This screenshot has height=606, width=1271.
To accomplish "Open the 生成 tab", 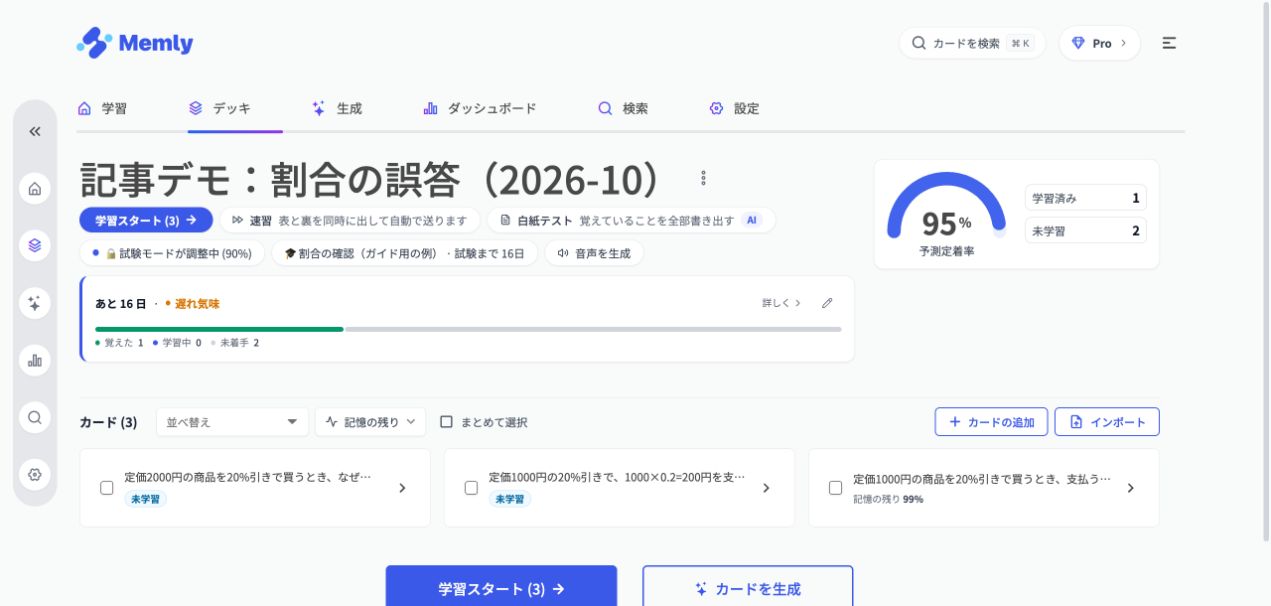I will pos(337,108).
